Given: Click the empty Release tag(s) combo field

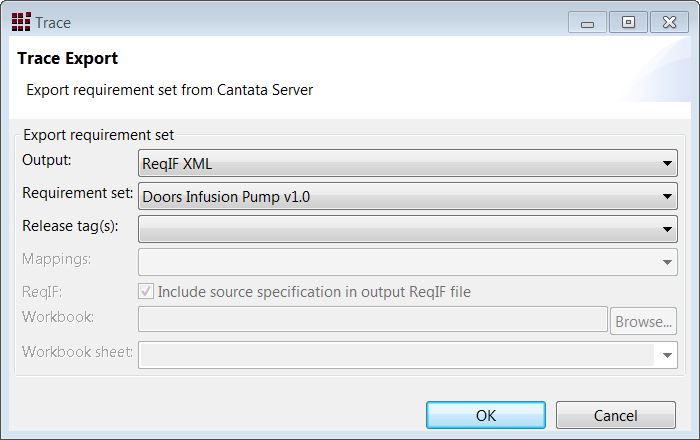Looking at the screenshot, I should coord(408,229).
